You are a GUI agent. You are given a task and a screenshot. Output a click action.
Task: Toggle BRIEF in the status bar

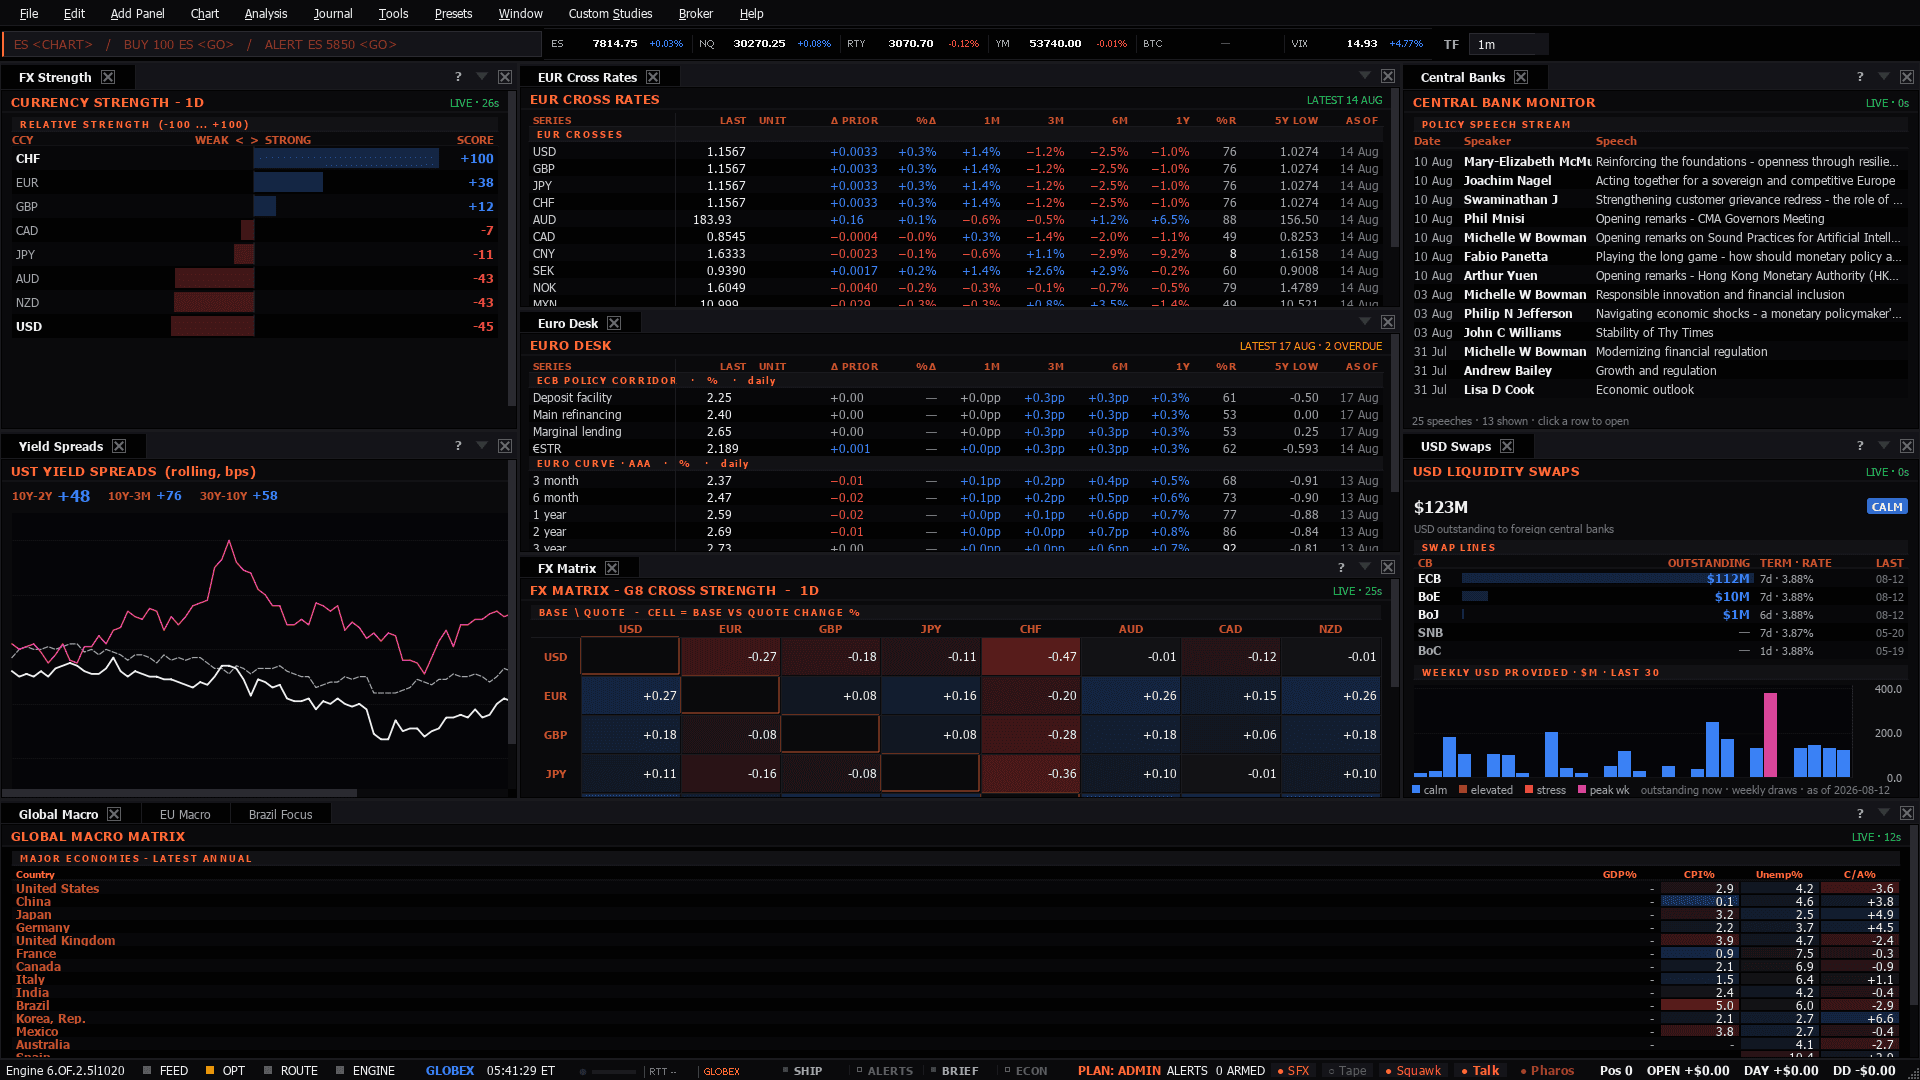click(954, 1070)
